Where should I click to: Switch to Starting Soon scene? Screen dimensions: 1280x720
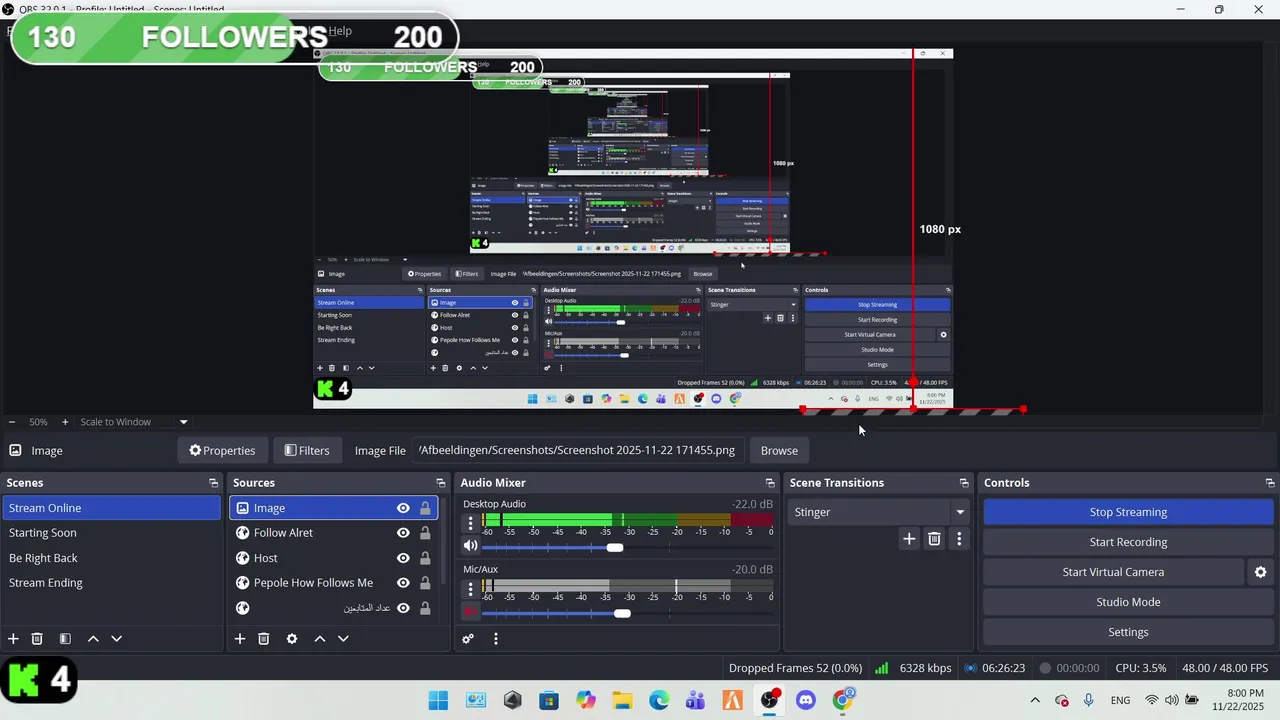111,533
